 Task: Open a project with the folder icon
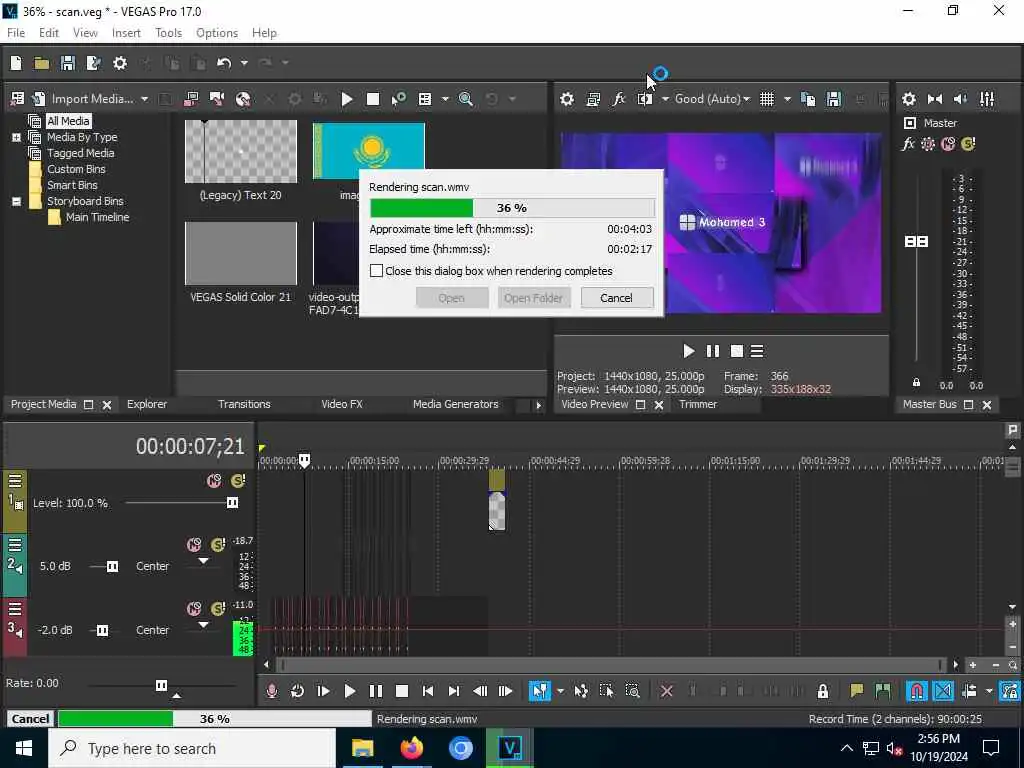point(42,63)
